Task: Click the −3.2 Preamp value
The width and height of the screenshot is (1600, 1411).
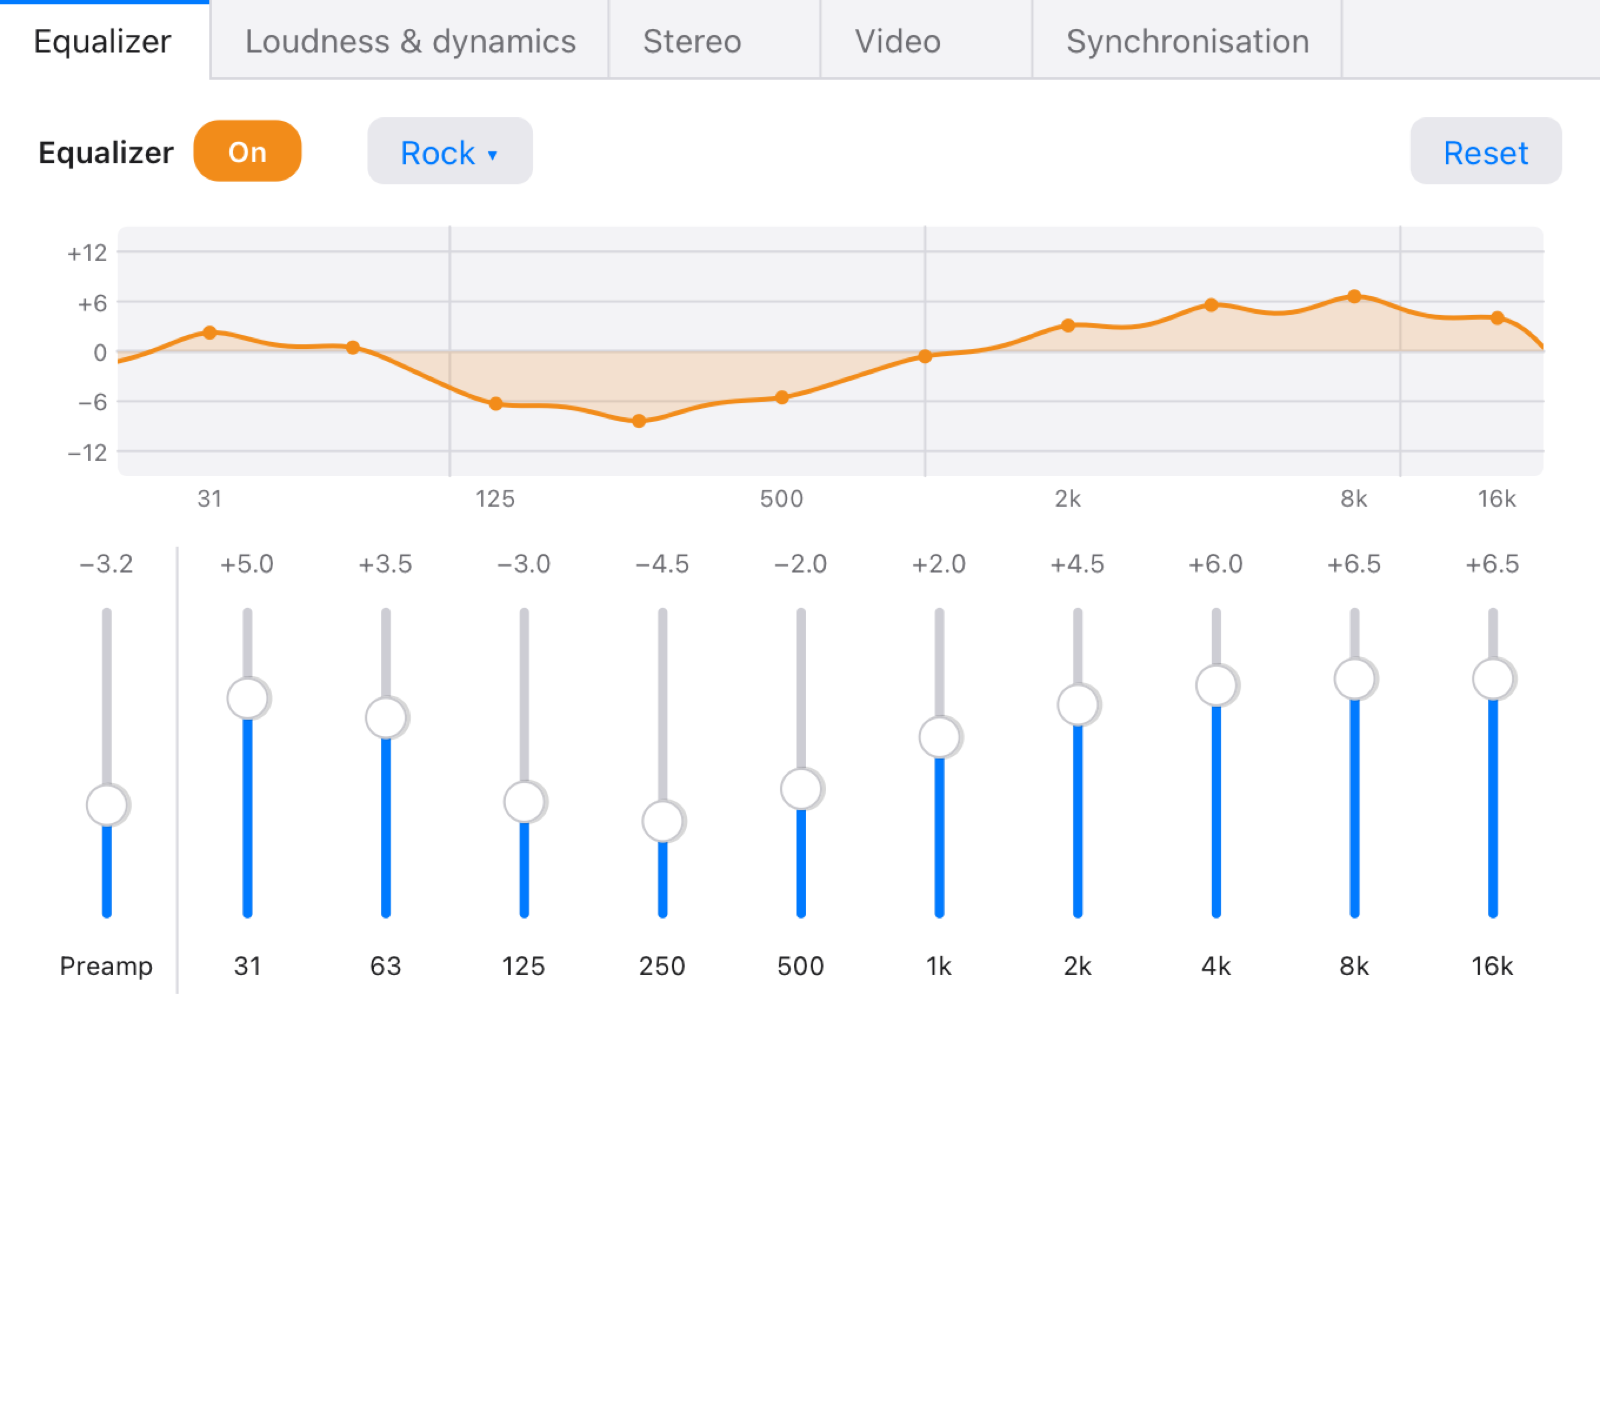Action: (x=106, y=564)
